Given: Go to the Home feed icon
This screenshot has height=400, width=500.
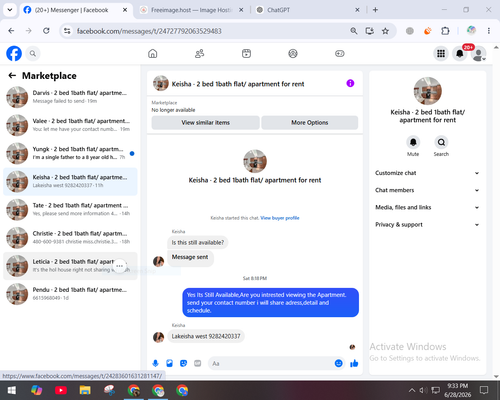Looking at the screenshot, I should 153,53.
